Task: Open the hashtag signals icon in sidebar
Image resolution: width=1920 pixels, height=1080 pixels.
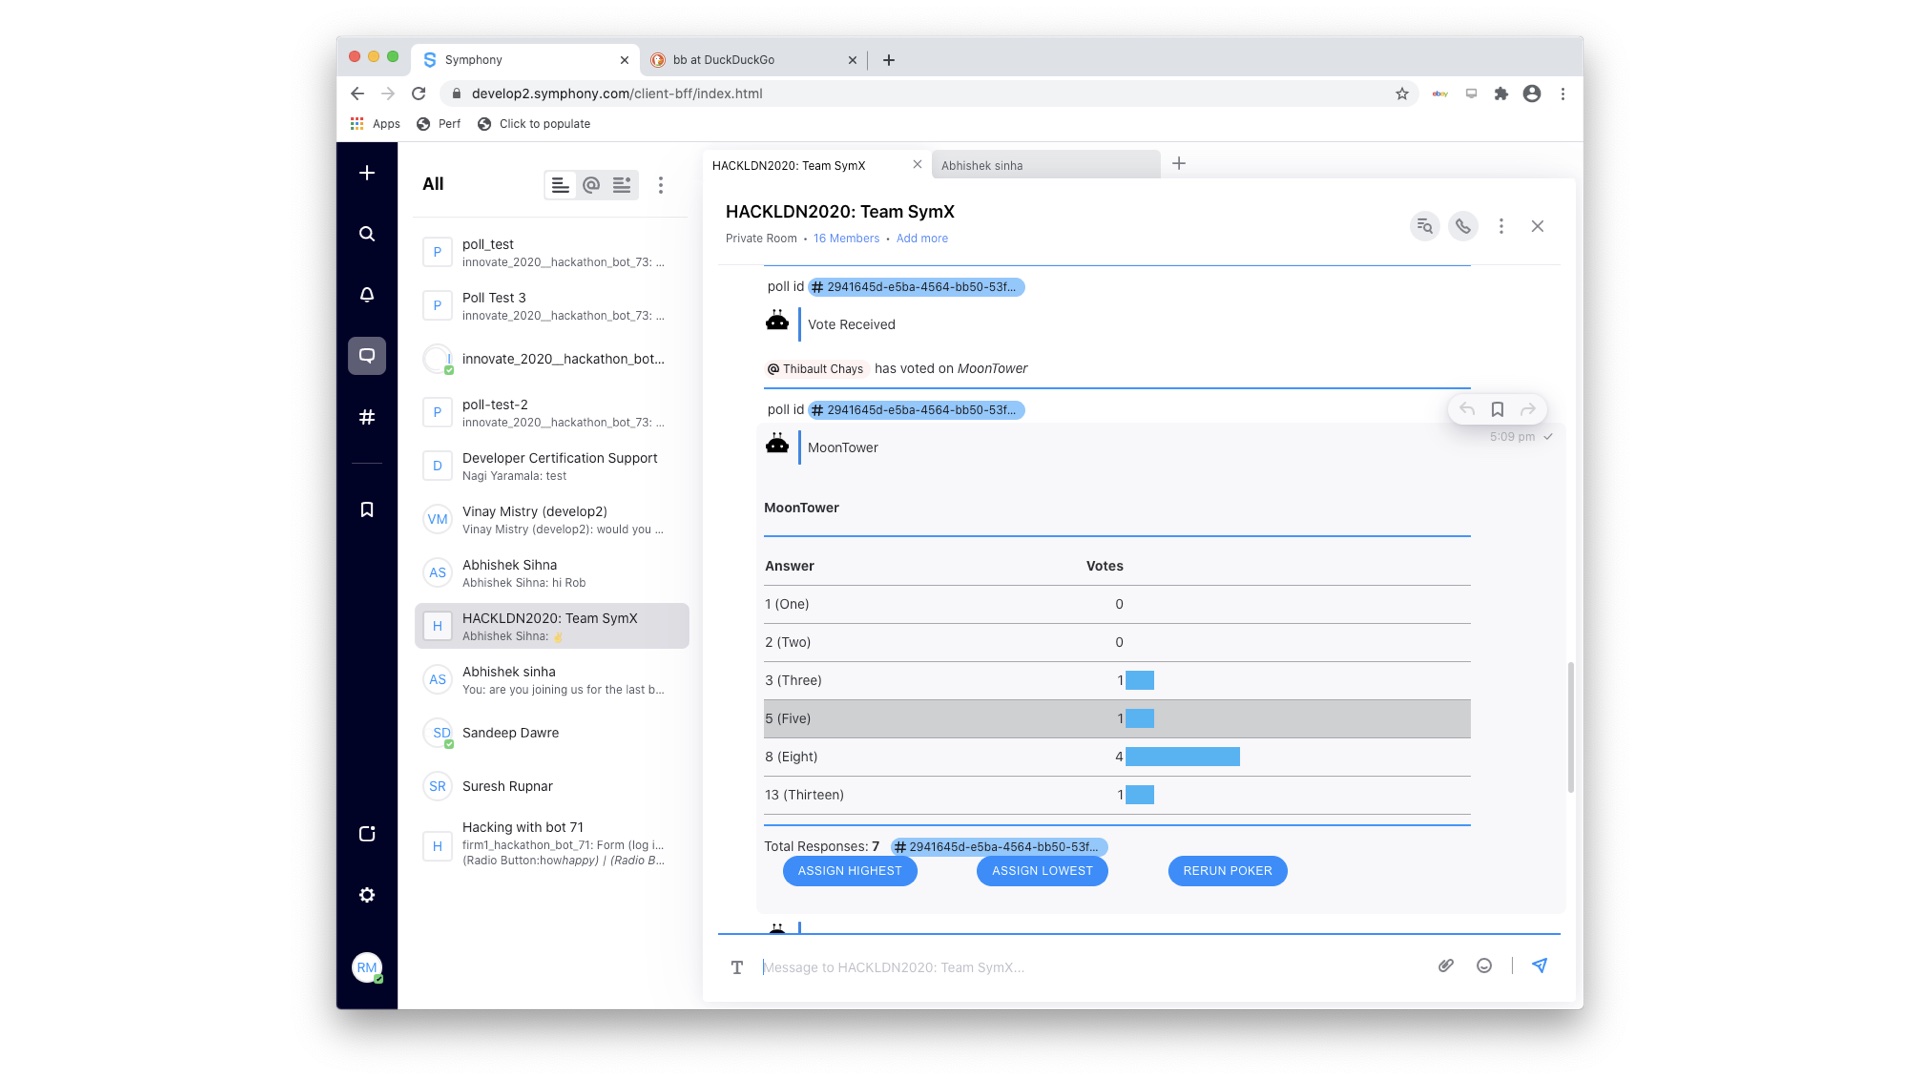Action: point(367,417)
